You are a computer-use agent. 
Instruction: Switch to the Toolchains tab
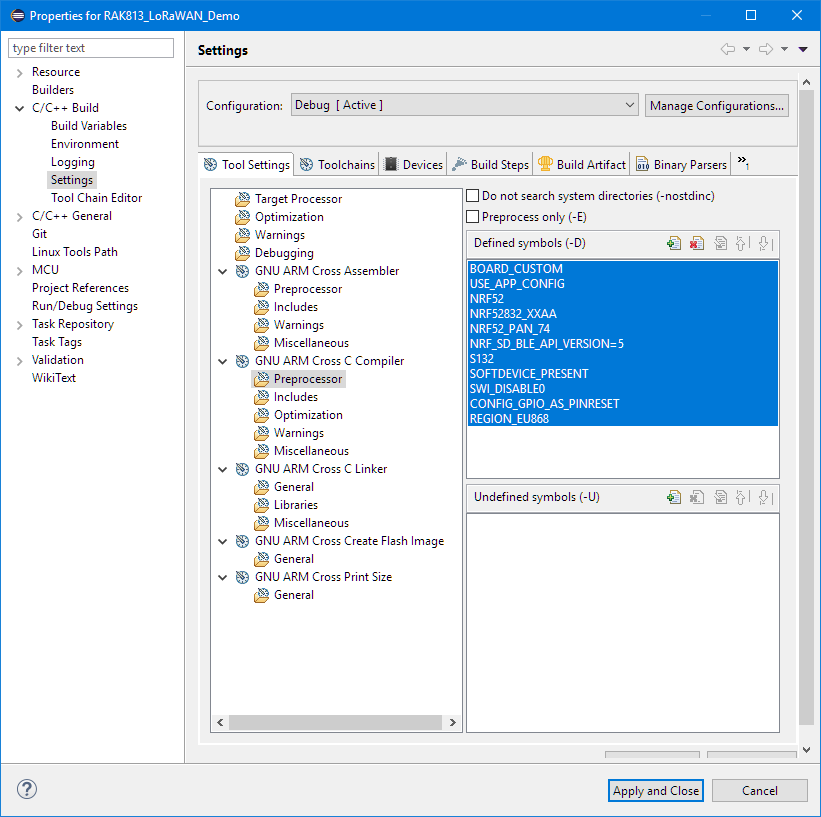click(x=338, y=165)
